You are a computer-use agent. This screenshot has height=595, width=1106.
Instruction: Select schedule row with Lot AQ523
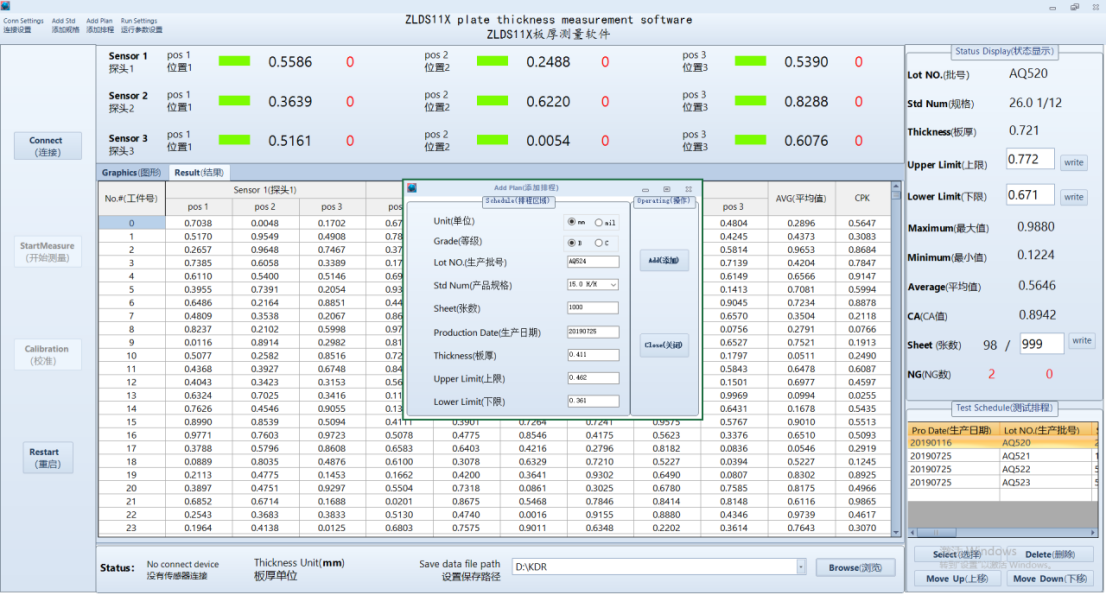tap(1002, 483)
